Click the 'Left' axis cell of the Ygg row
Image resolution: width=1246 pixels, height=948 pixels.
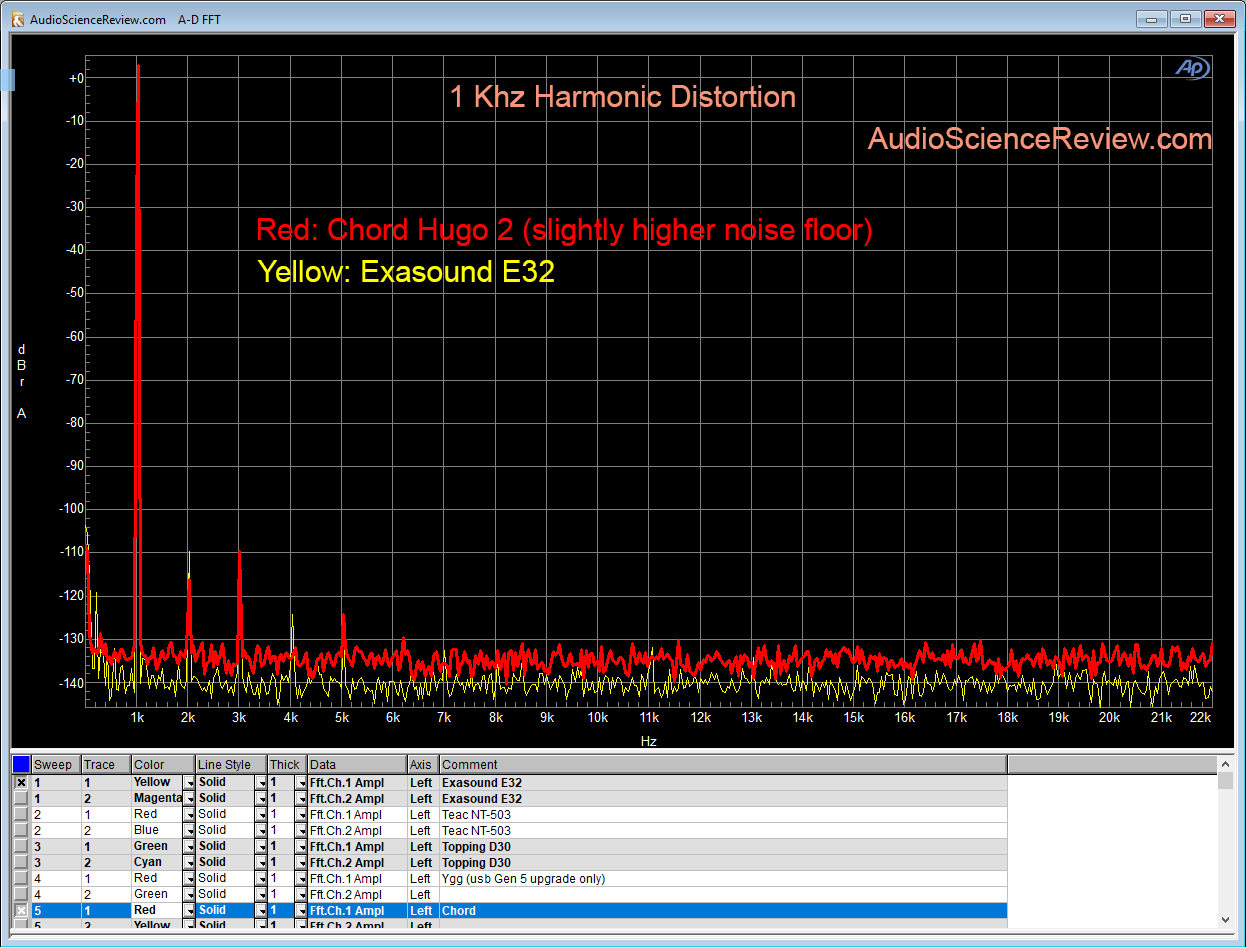pyautogui.click(x=423, y=878)
